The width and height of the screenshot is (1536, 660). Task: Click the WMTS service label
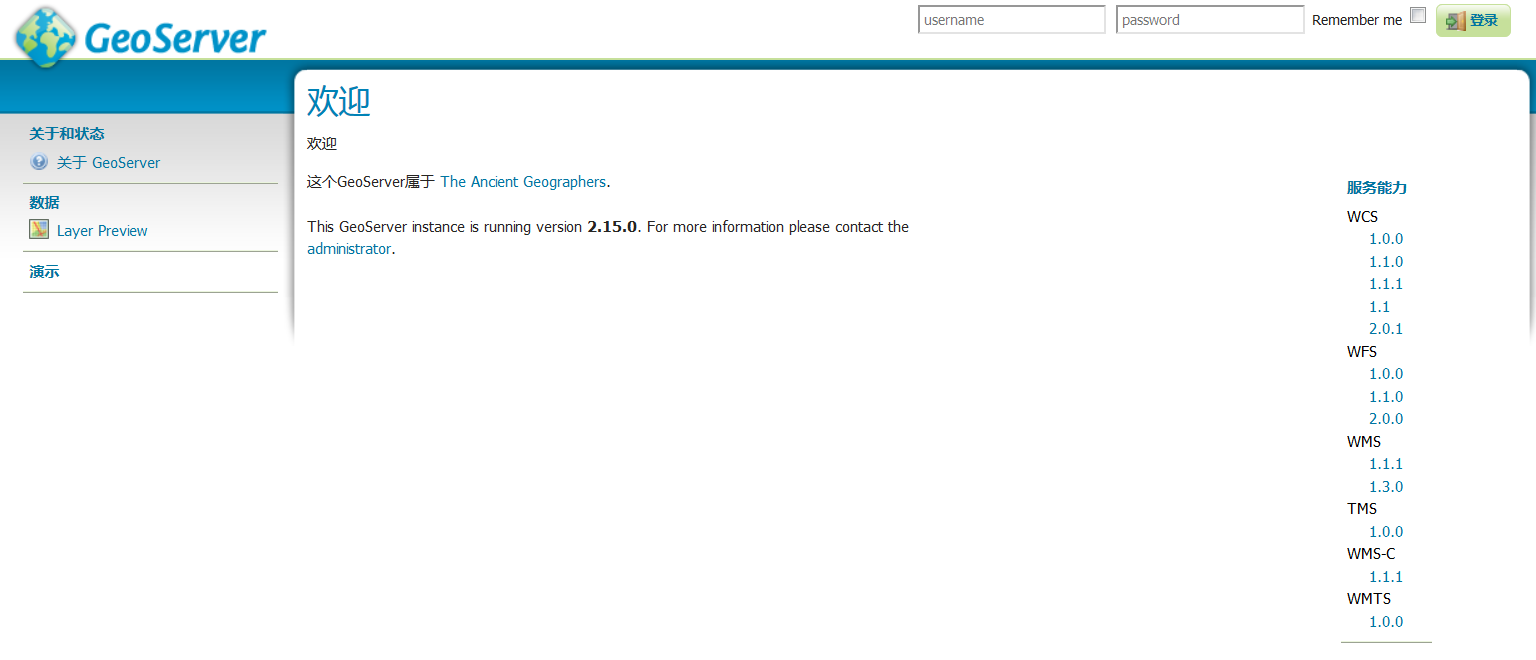[1369, 599]
